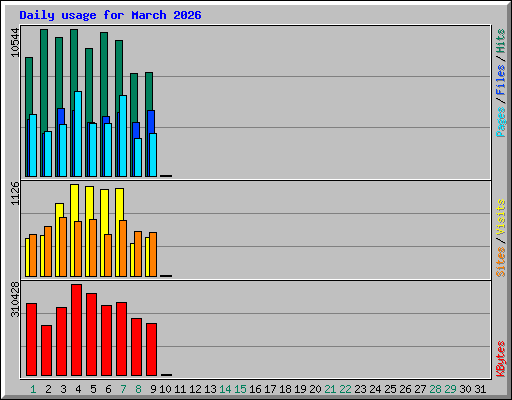Click the cyan pages bar for day 7
This screenshot has width=512, height=400.
(x=123, y=136)
